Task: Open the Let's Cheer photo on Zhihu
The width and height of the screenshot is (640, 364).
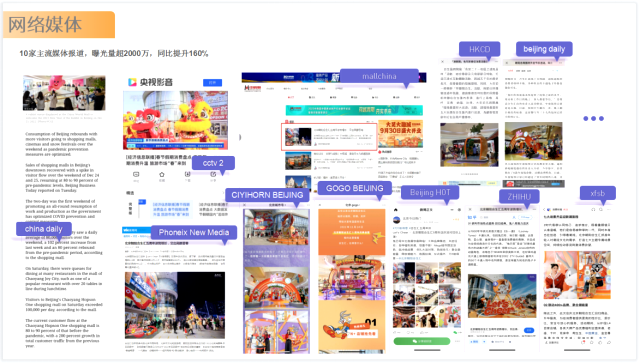Action: [x=502, y=296]
